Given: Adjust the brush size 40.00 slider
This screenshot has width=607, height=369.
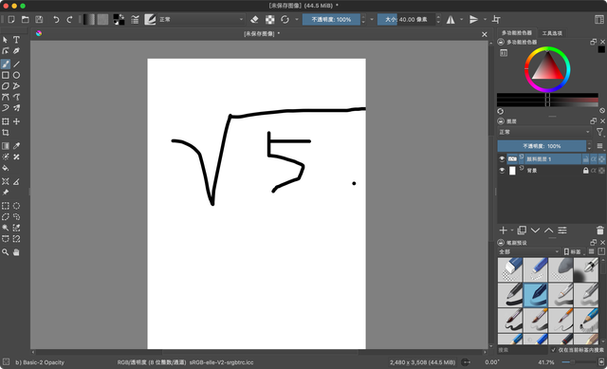Looking at the screenshot, I should [406, 19].
